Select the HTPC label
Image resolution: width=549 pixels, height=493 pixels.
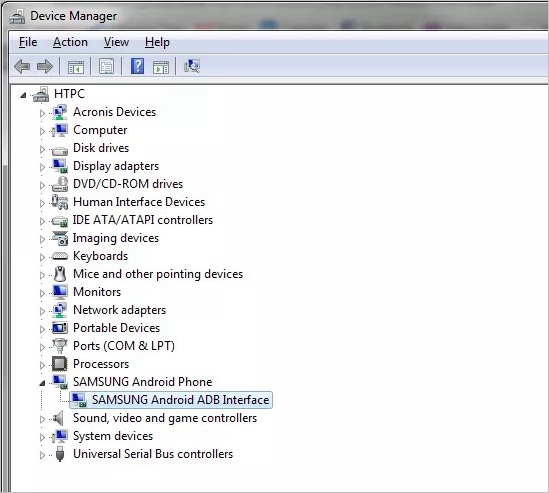coord(69,94)
